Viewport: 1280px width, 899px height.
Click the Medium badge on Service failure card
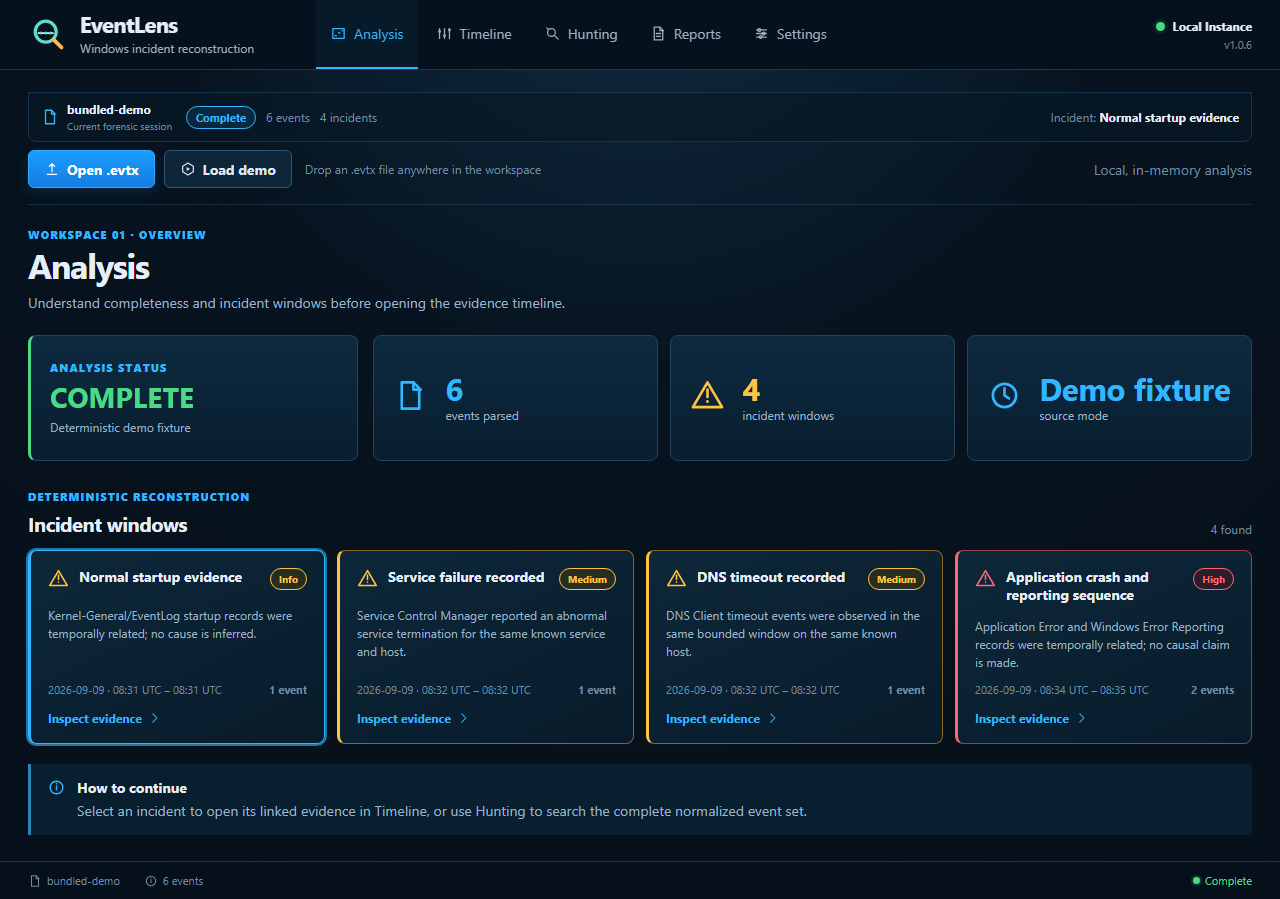tap(588, 579)
